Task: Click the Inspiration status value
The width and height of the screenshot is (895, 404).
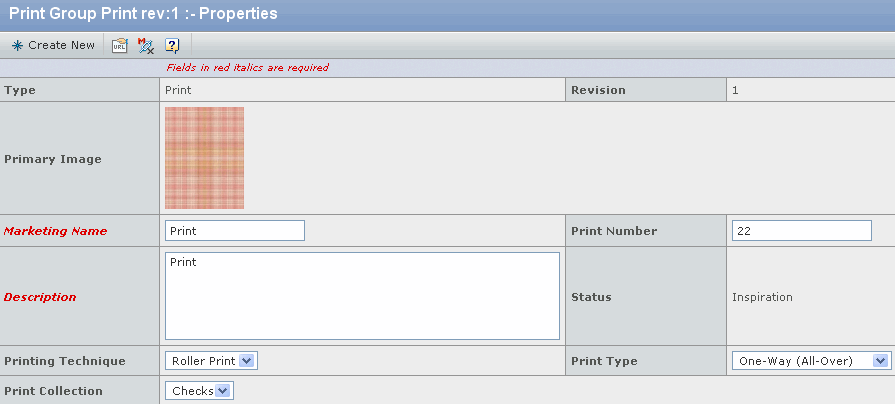Action: pos(762,297)
